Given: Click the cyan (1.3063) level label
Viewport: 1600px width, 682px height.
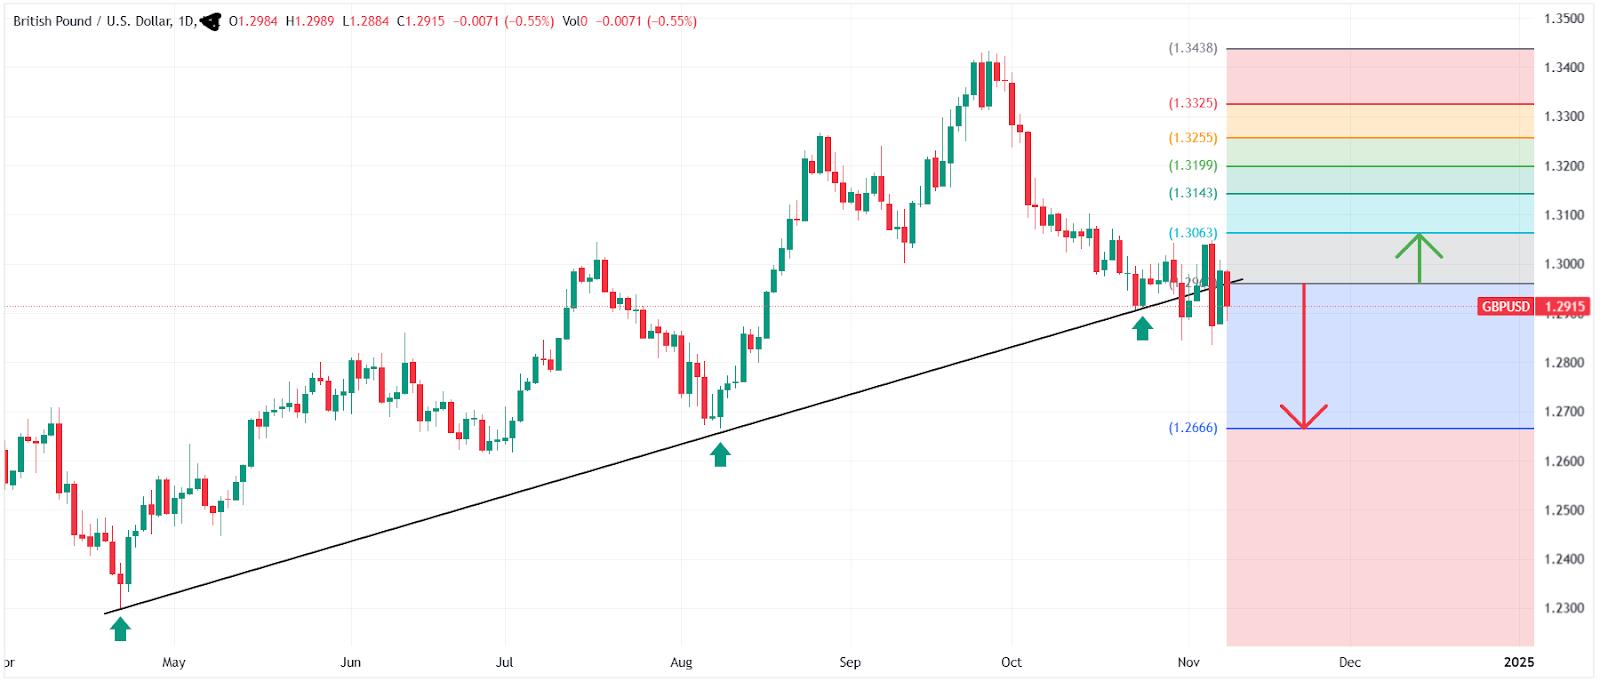Looking at the screenshot, I should [x=1193, y=233].
